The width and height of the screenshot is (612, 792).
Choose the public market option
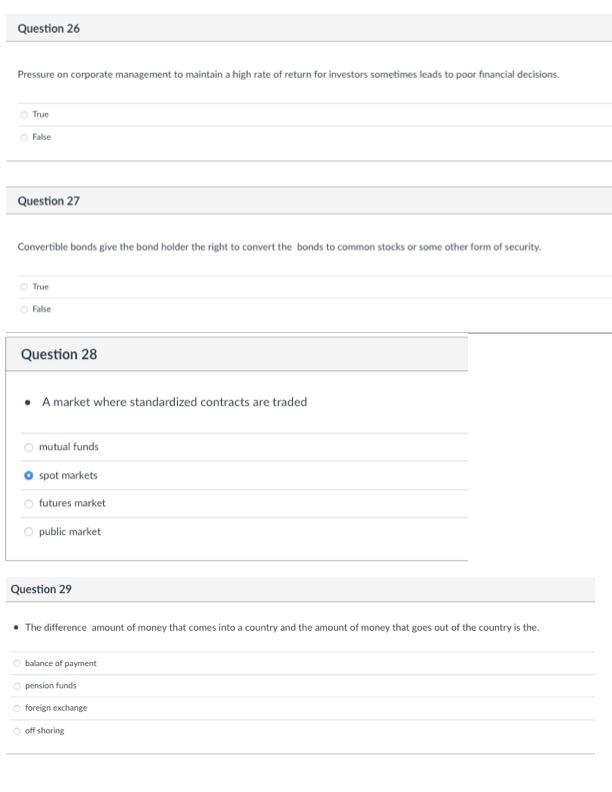point(28,532)
